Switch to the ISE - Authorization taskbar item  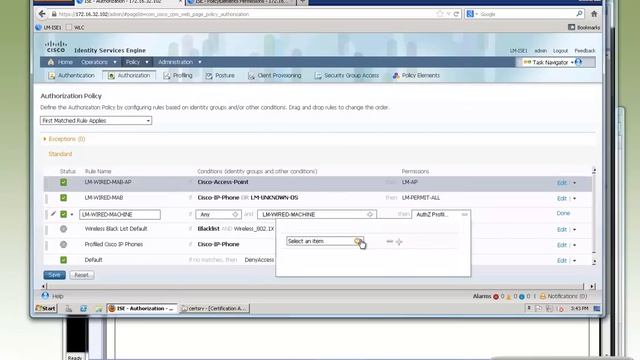142,309
